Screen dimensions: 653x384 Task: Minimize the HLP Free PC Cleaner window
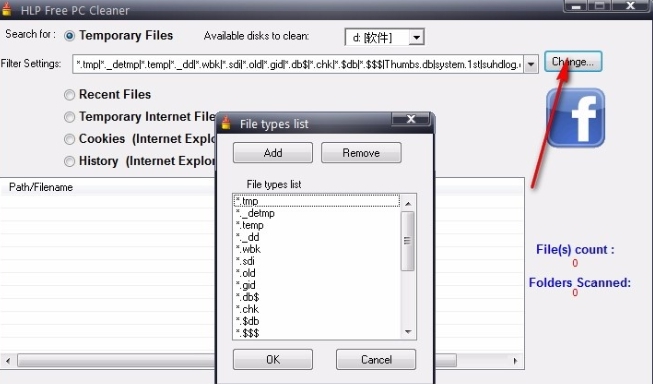(576, 6)
